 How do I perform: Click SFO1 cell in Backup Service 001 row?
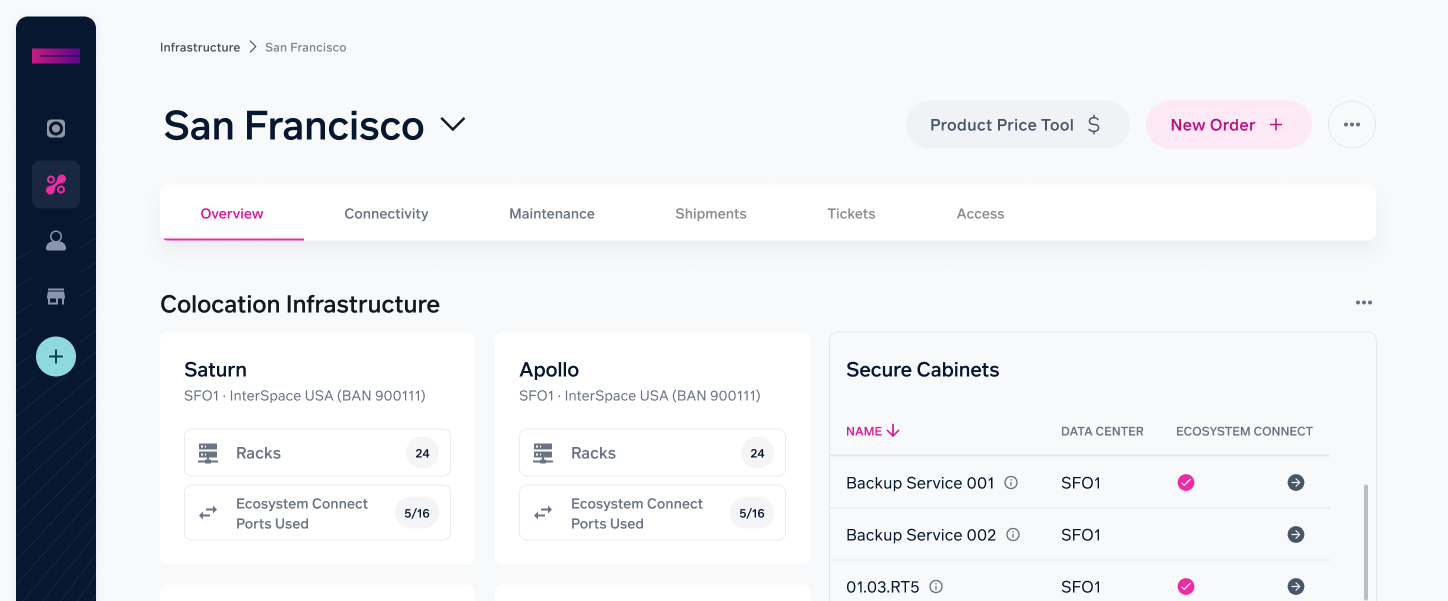coord(1081,483)
